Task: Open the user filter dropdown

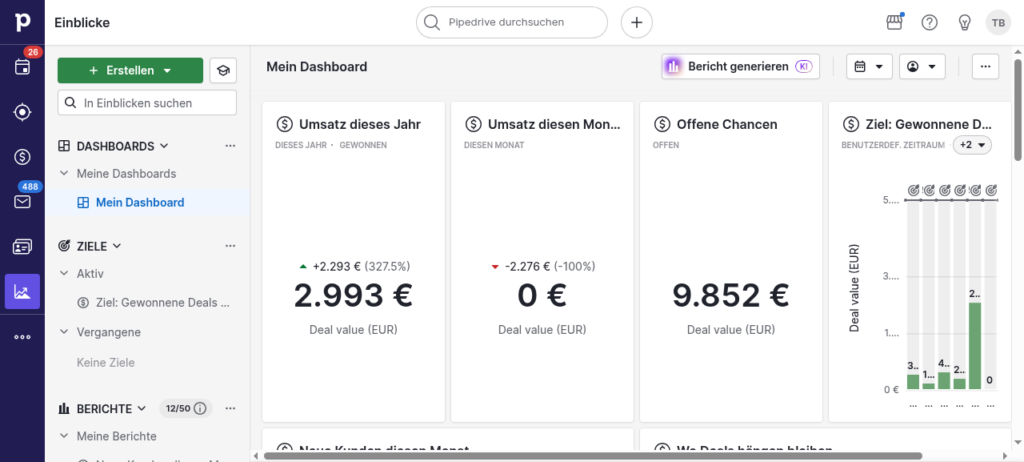Action: 922,66
